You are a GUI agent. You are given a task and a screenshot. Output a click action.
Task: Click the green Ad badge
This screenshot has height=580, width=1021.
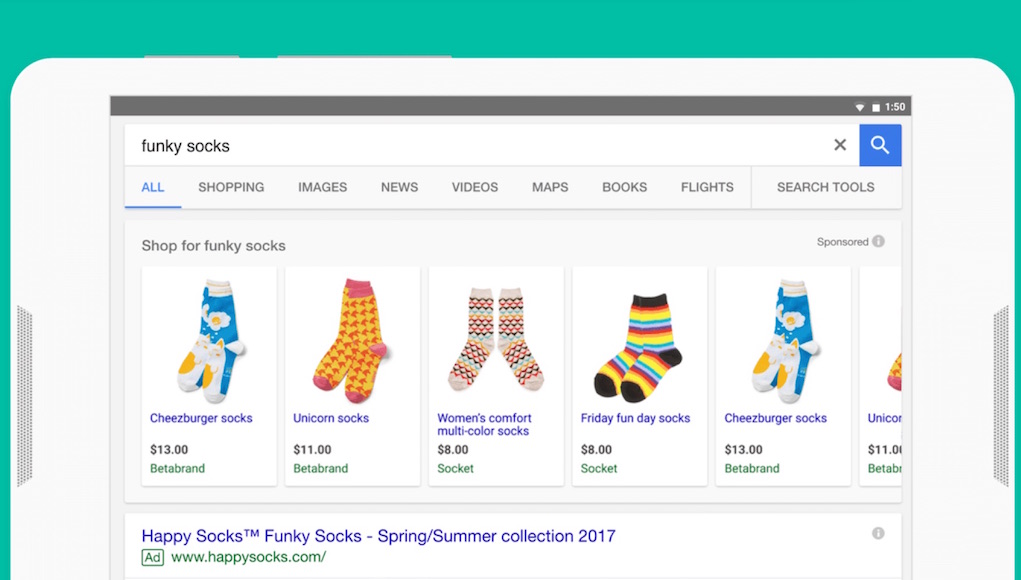click(152, 557)
